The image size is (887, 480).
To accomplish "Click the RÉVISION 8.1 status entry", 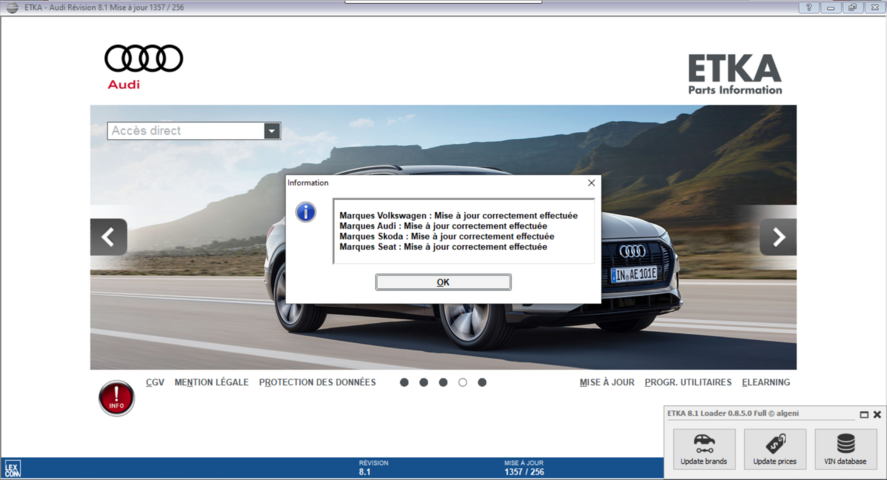I will [373, 468].
